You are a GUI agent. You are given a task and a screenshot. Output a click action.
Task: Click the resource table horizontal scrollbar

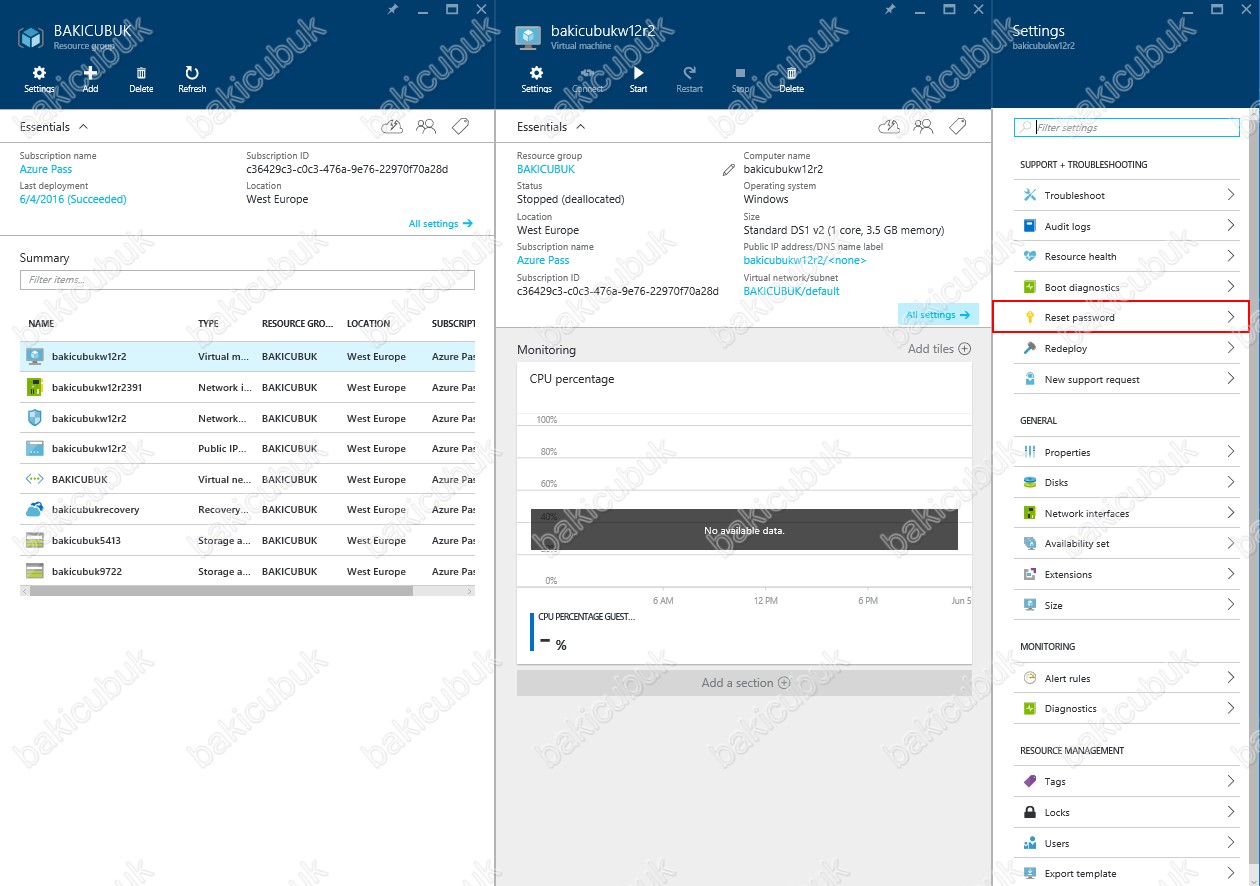(221, 591)
